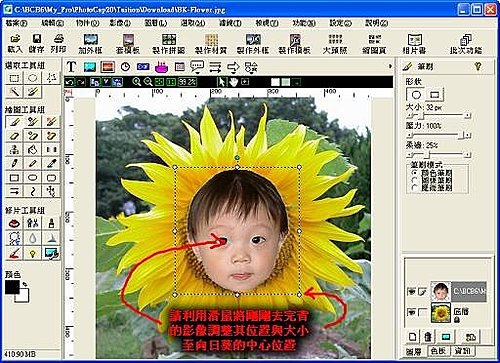Screen dimensions: 500x363
Task: Click the delete layer trash can button
Action: click(x=428, y=337)
